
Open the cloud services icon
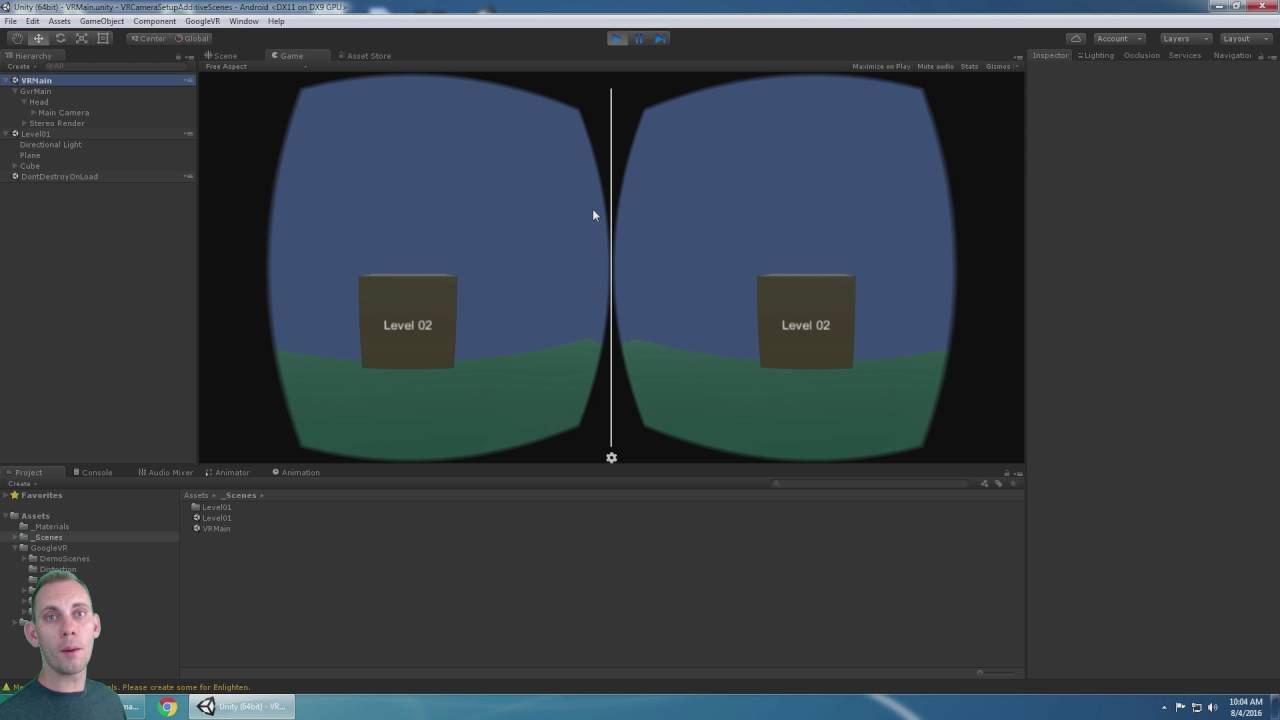(x=1075, y=38)
